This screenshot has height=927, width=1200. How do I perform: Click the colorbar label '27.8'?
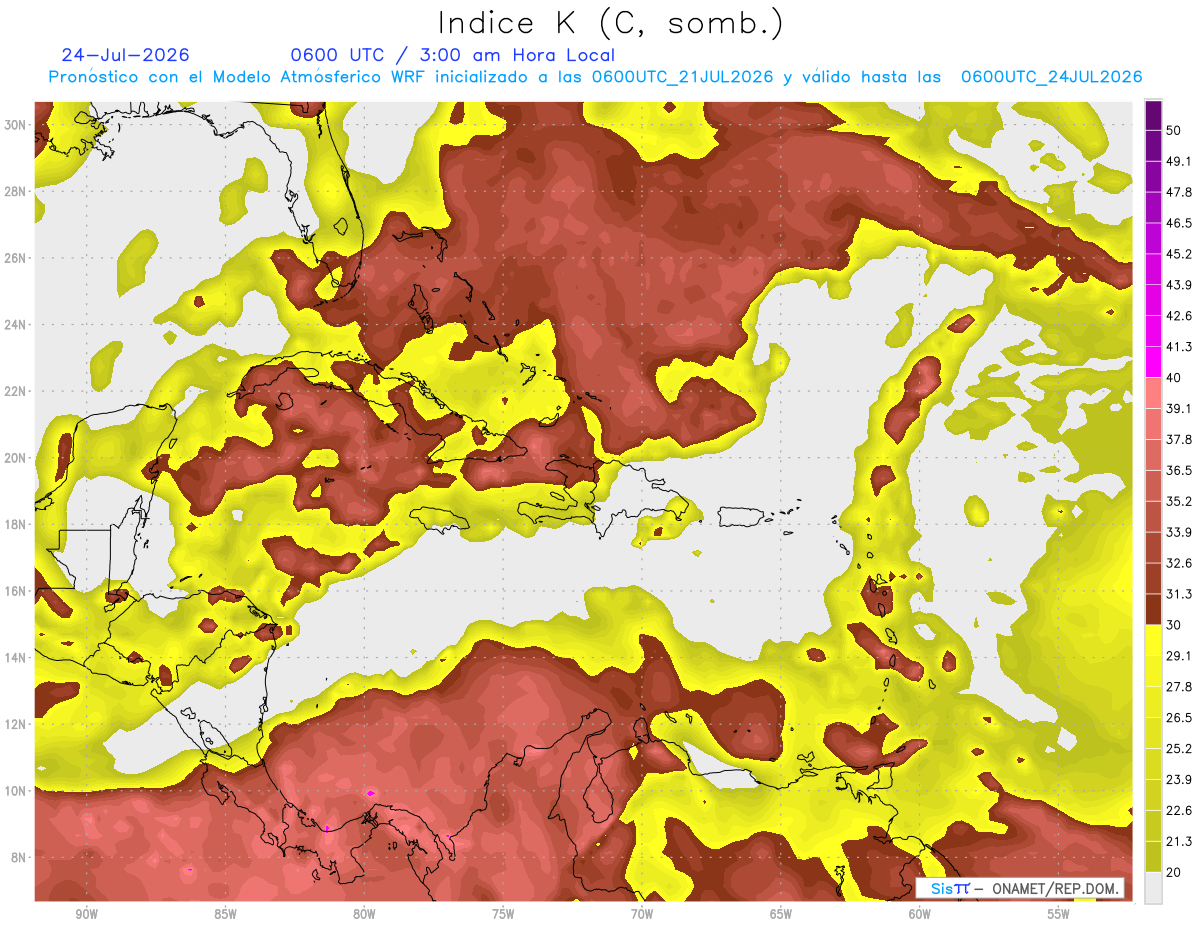point(1178,686)
